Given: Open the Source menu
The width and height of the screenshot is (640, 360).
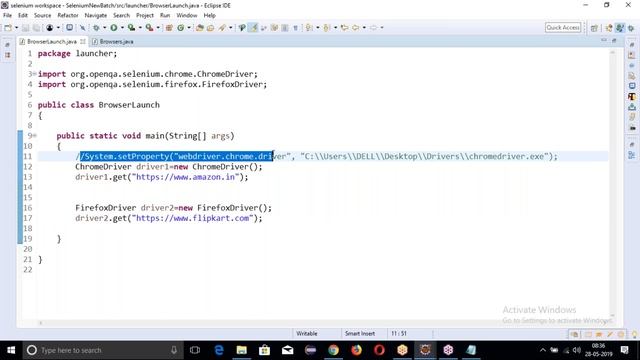Looking at the screenshot, I should click(x=42, y=16).
